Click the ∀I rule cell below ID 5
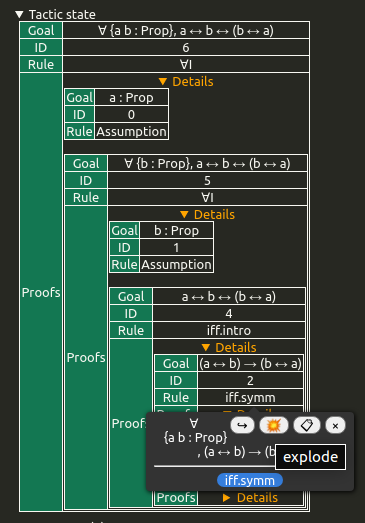Viewport: 365px width, 523px height. pos(207,197)
